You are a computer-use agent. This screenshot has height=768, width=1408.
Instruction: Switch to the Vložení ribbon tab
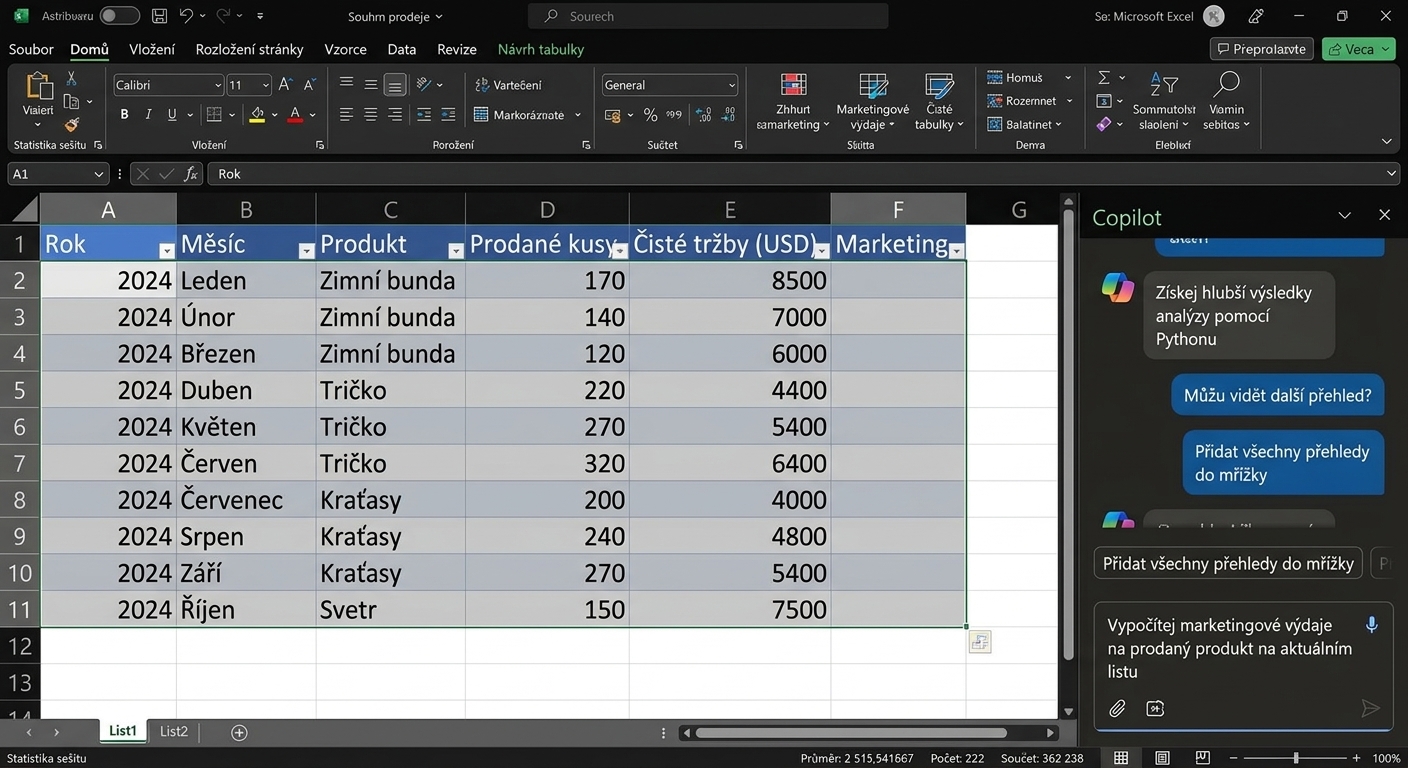(152, 49)
